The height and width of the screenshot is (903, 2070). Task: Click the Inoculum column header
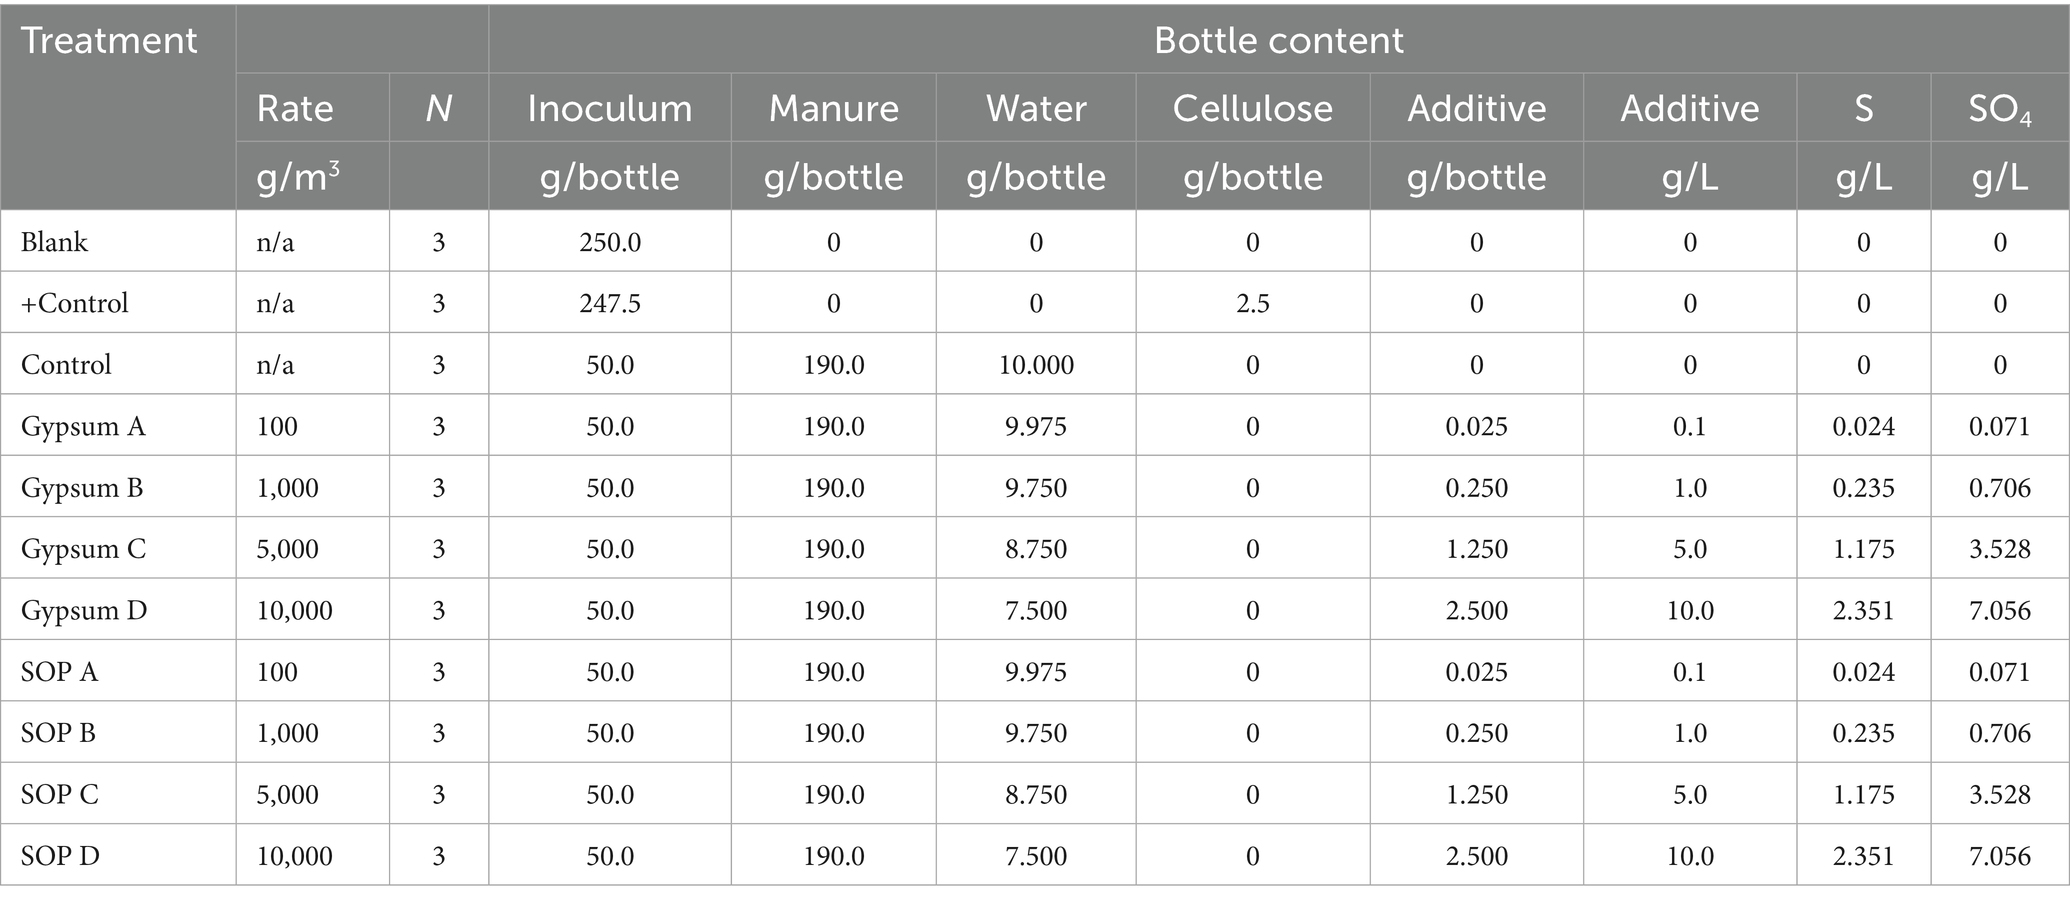610,108
